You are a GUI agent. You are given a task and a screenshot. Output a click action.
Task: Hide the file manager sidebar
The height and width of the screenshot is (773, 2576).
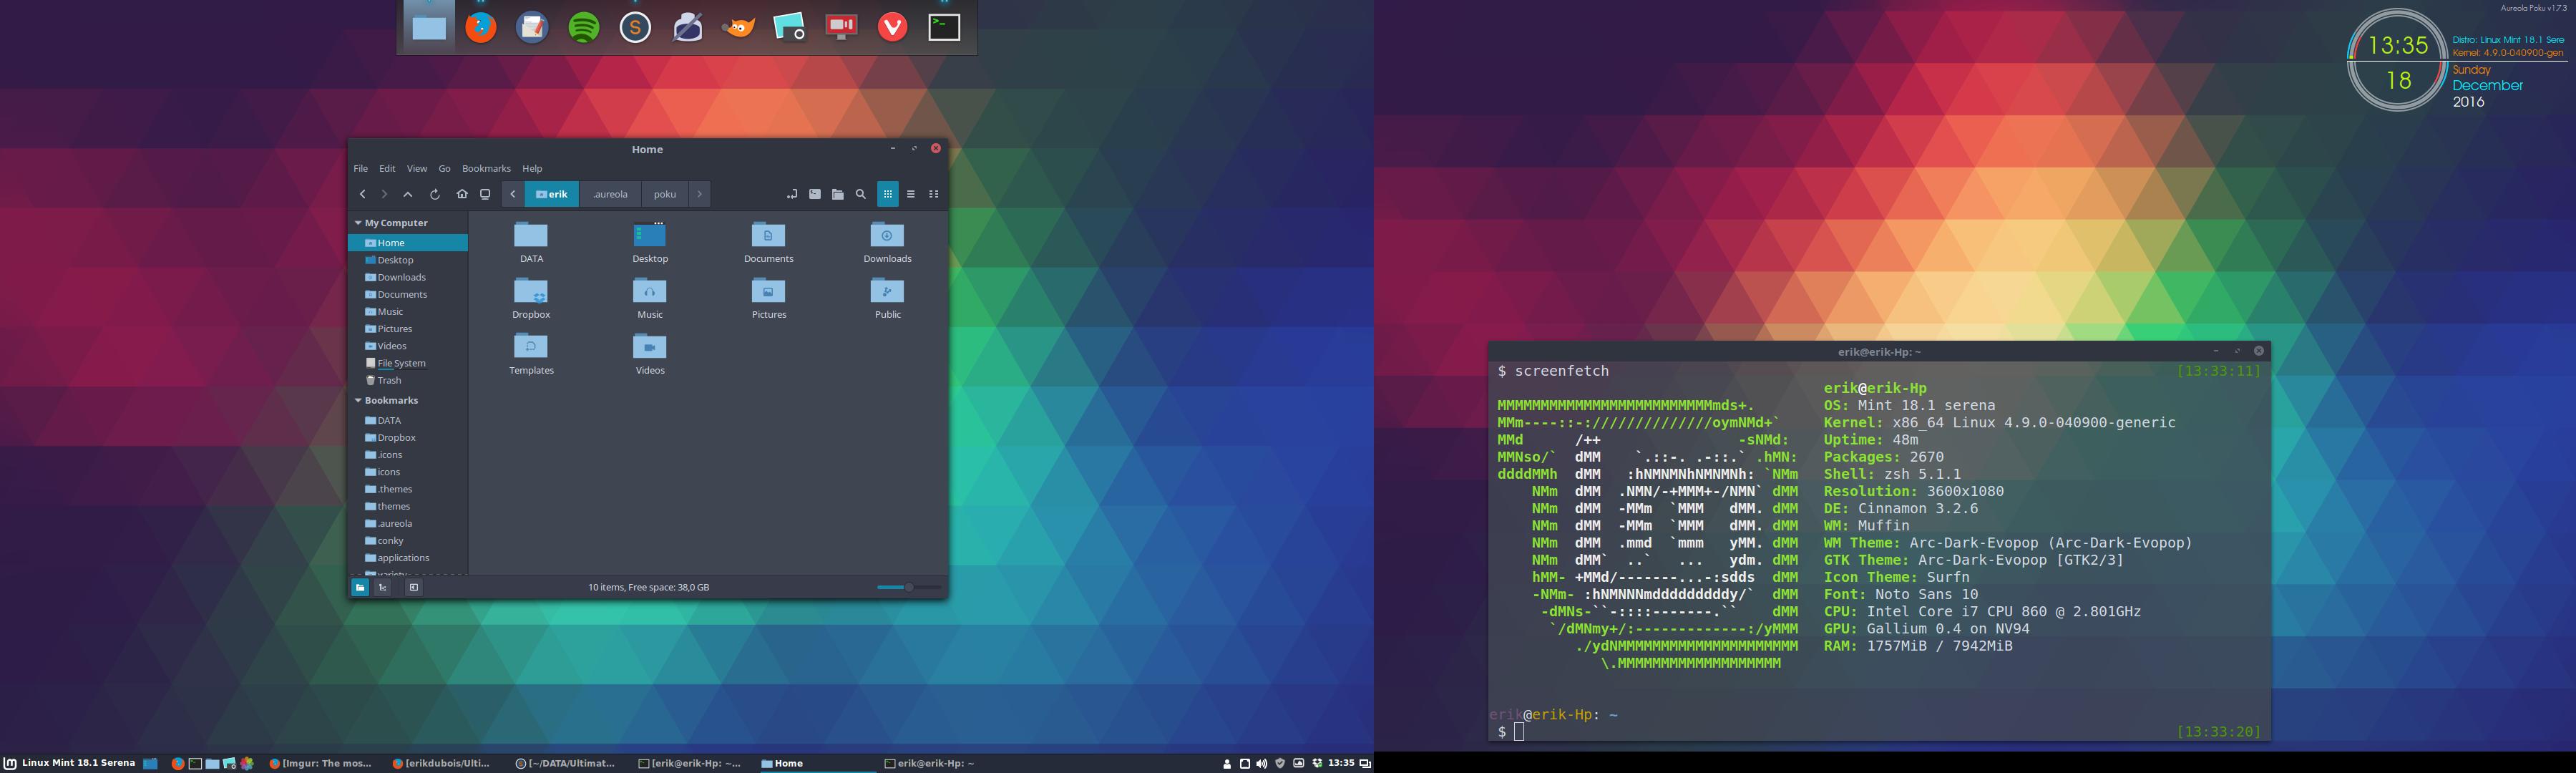(x=414, y=587)
